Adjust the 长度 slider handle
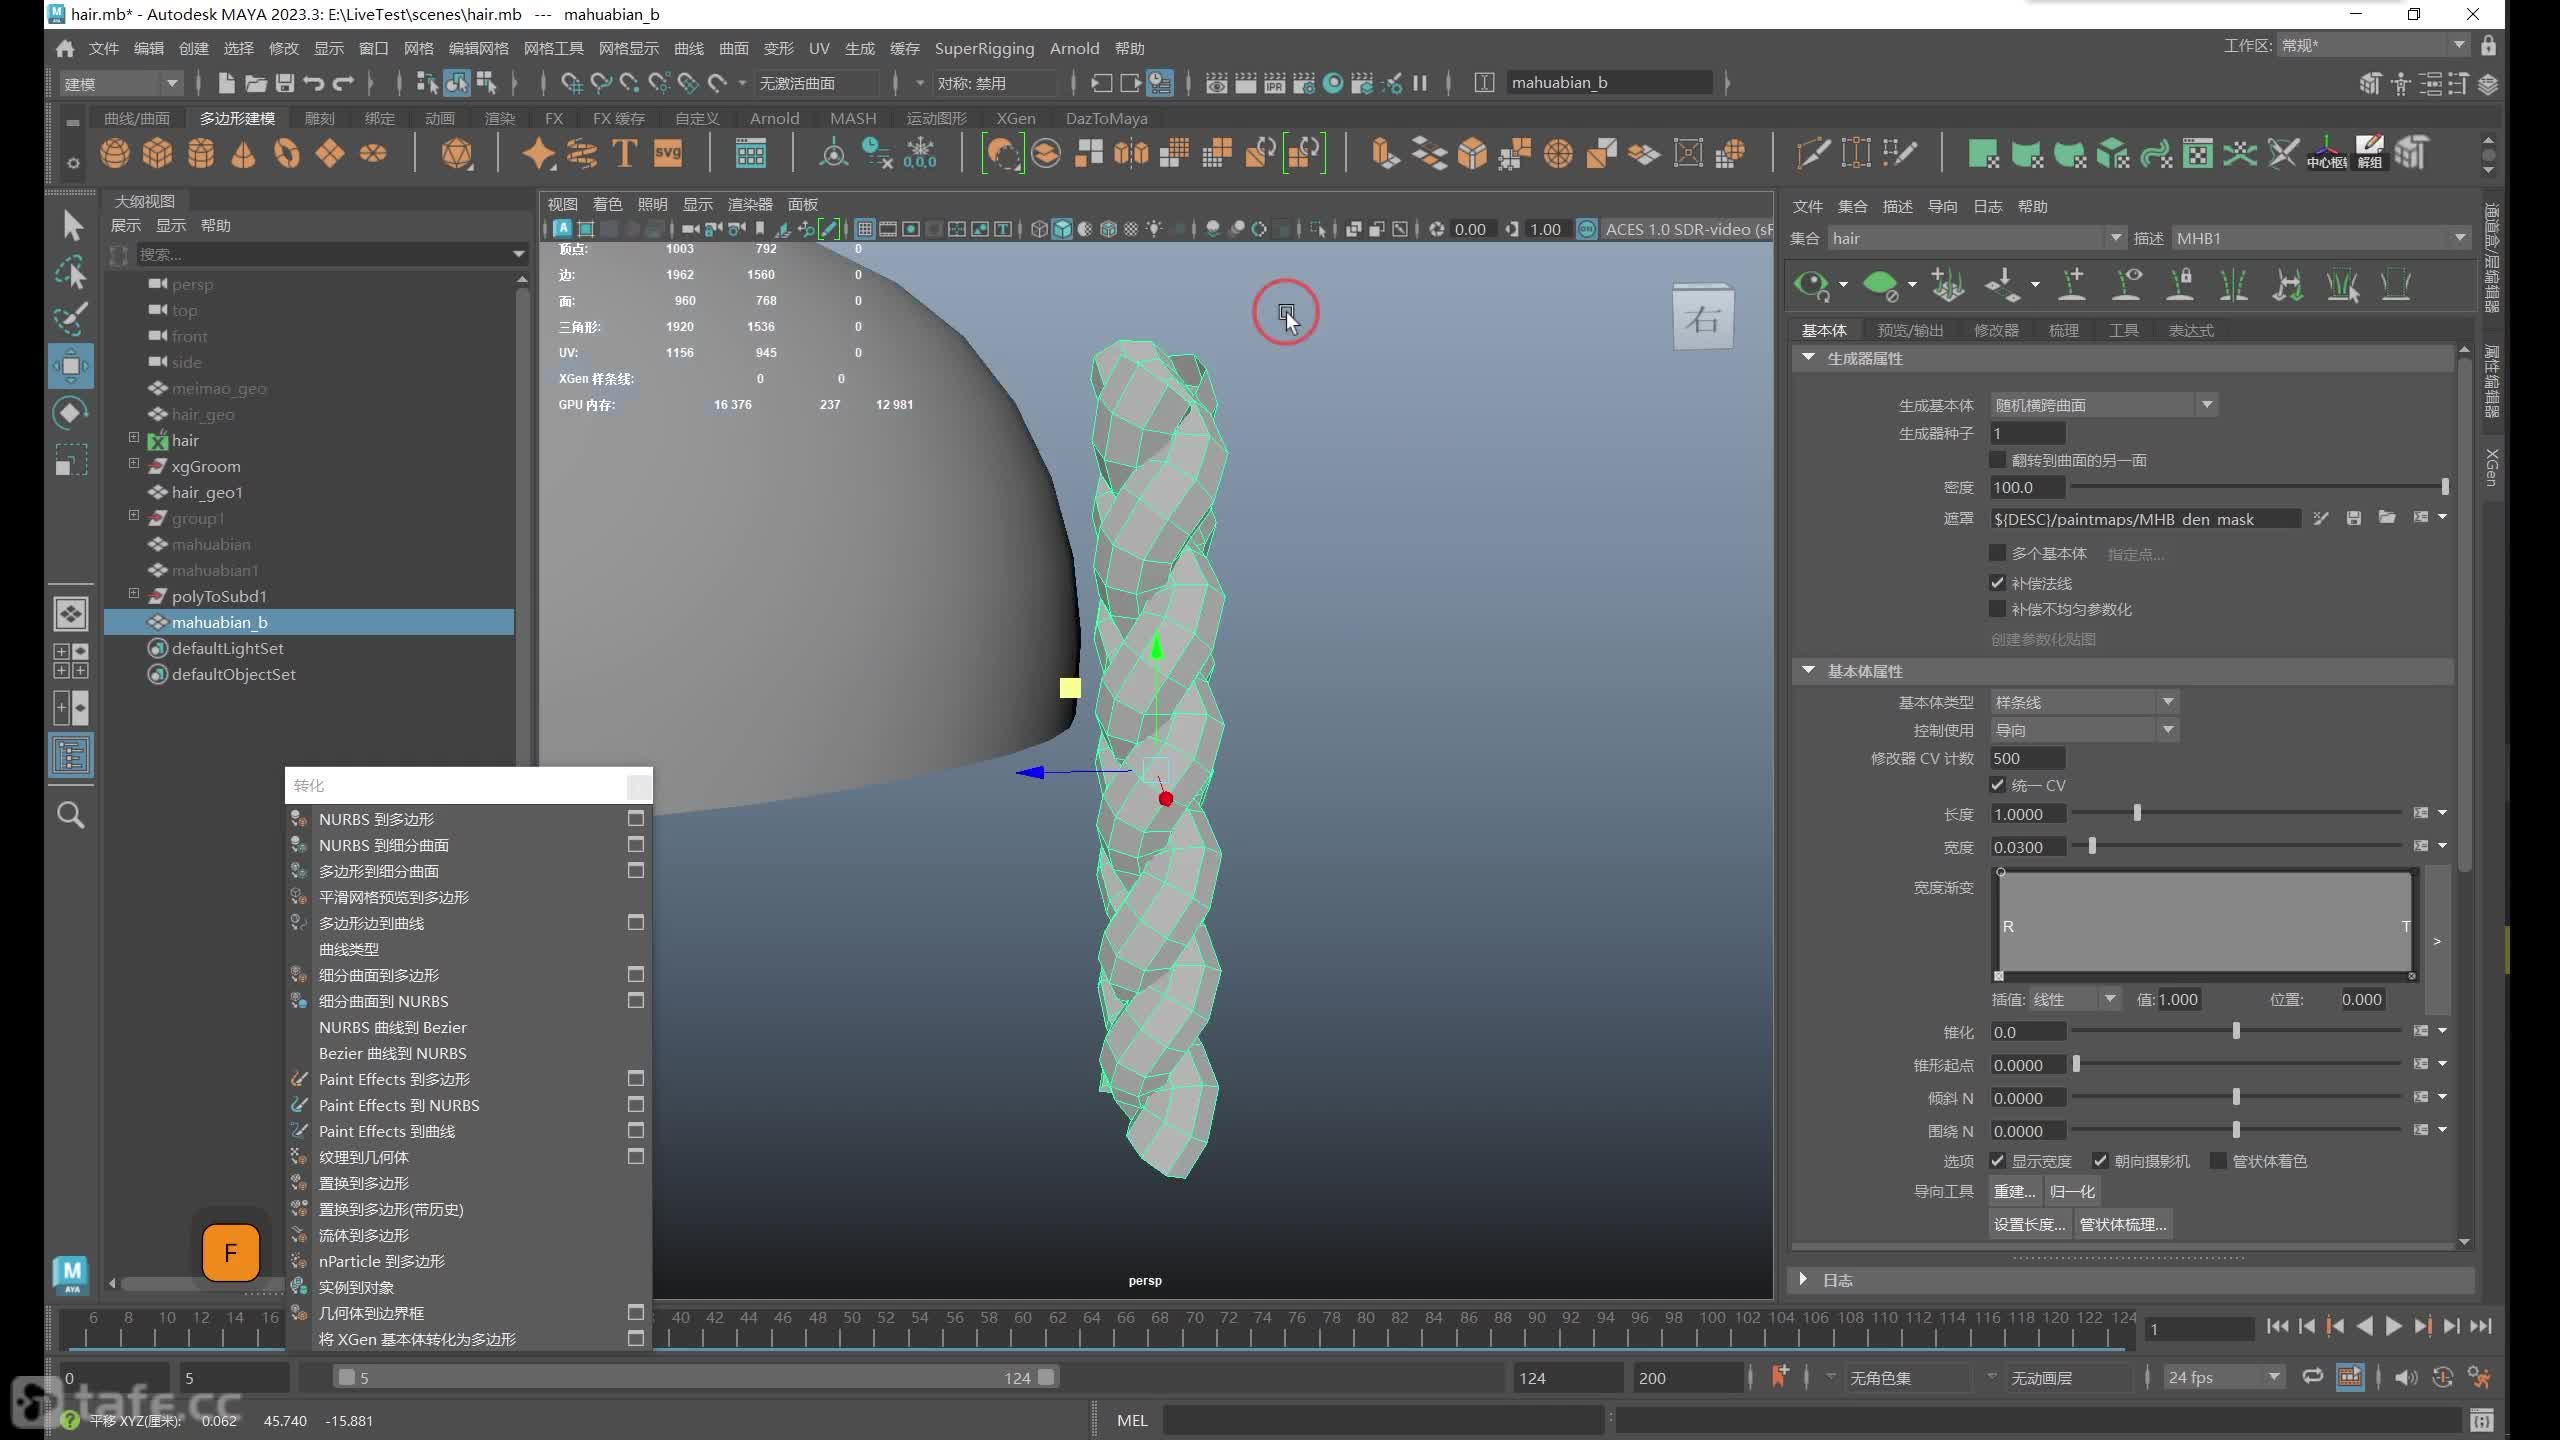2560x1440 pixels. [x=2137, y=813]
